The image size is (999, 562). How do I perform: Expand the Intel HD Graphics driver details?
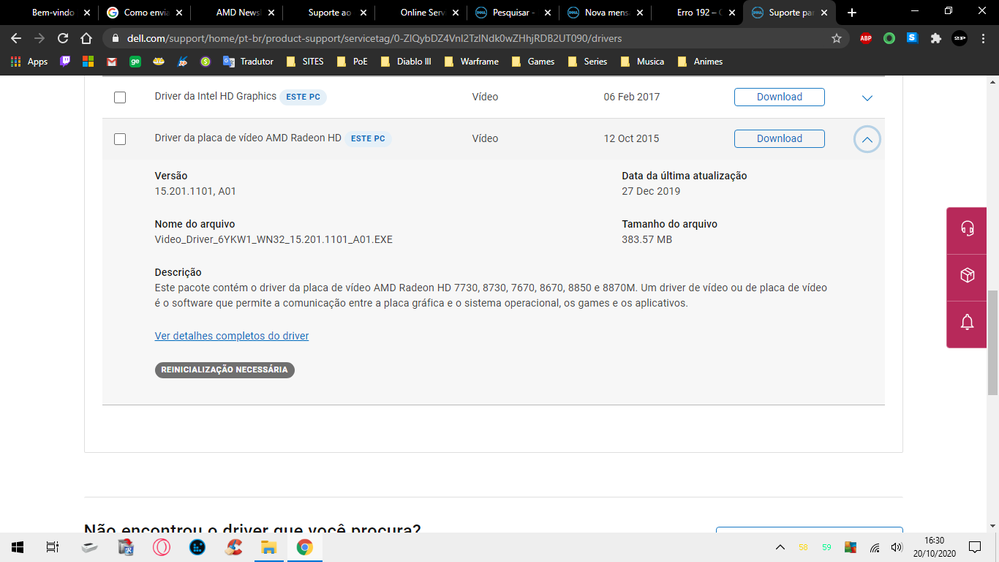[867, 97]
